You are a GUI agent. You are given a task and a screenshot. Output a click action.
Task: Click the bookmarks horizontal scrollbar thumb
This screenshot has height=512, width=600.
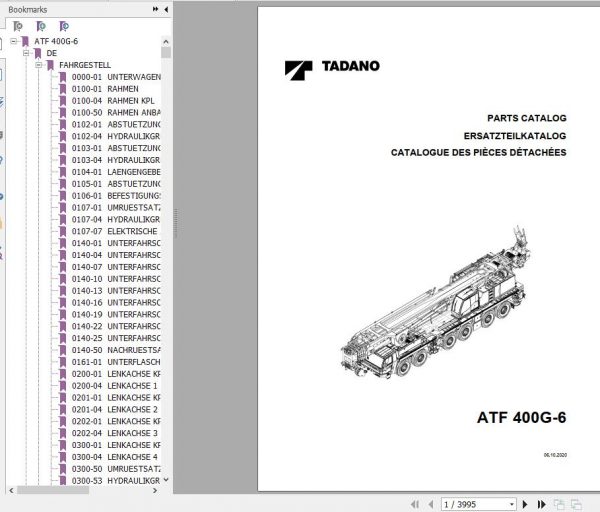click(53, 490)
